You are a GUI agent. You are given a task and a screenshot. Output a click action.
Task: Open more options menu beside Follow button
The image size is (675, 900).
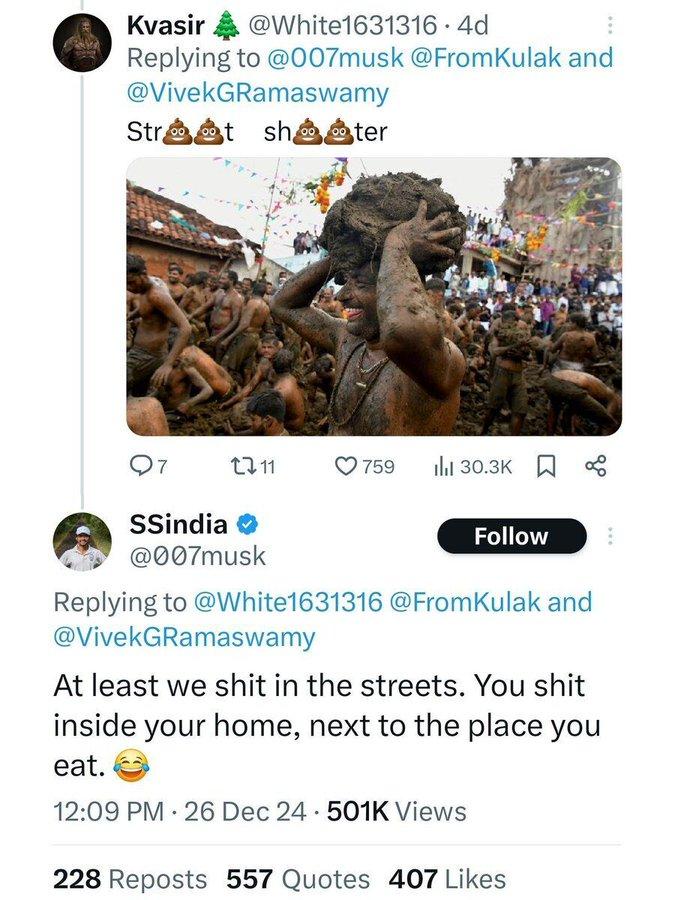tap(612, 537)
